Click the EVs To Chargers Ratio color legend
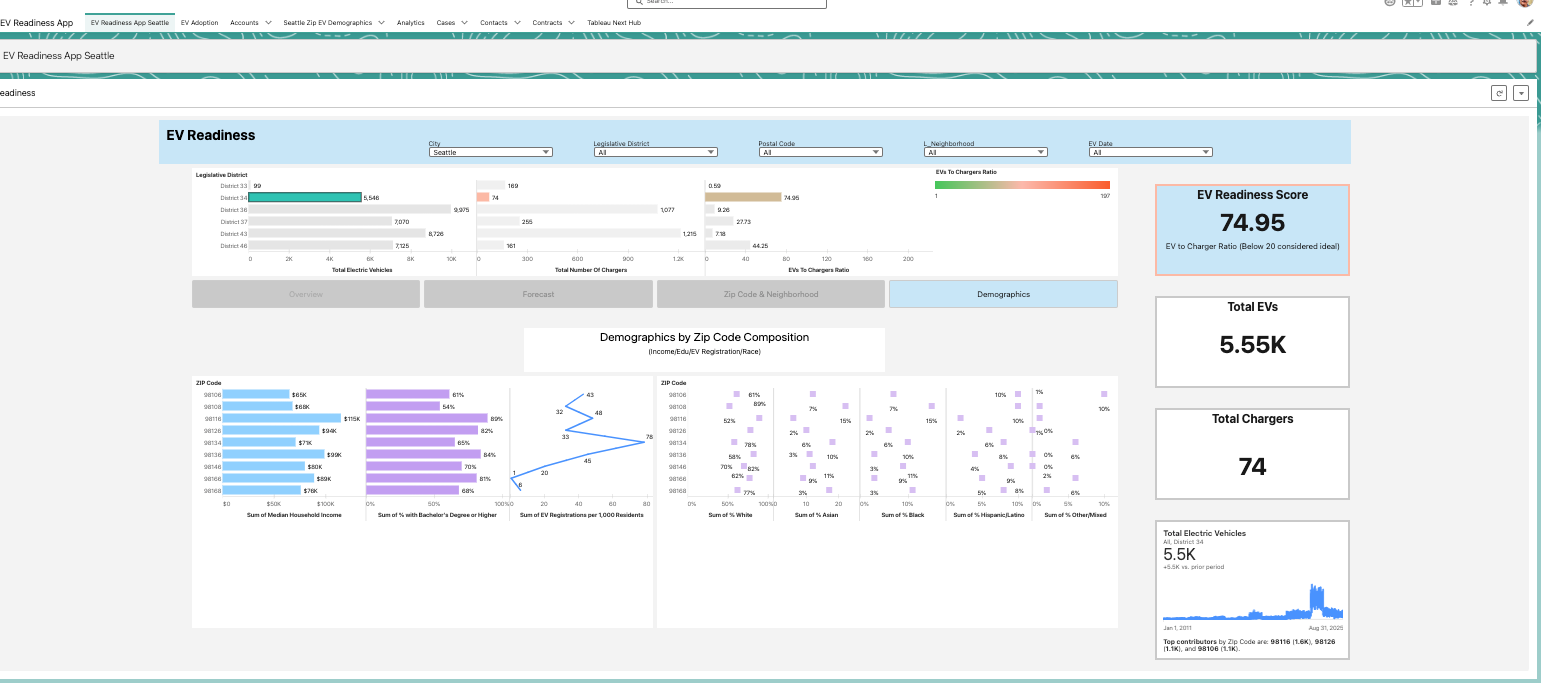Image resolution: width=1541 pixels, height=683 pixels. click(1022, 185)
